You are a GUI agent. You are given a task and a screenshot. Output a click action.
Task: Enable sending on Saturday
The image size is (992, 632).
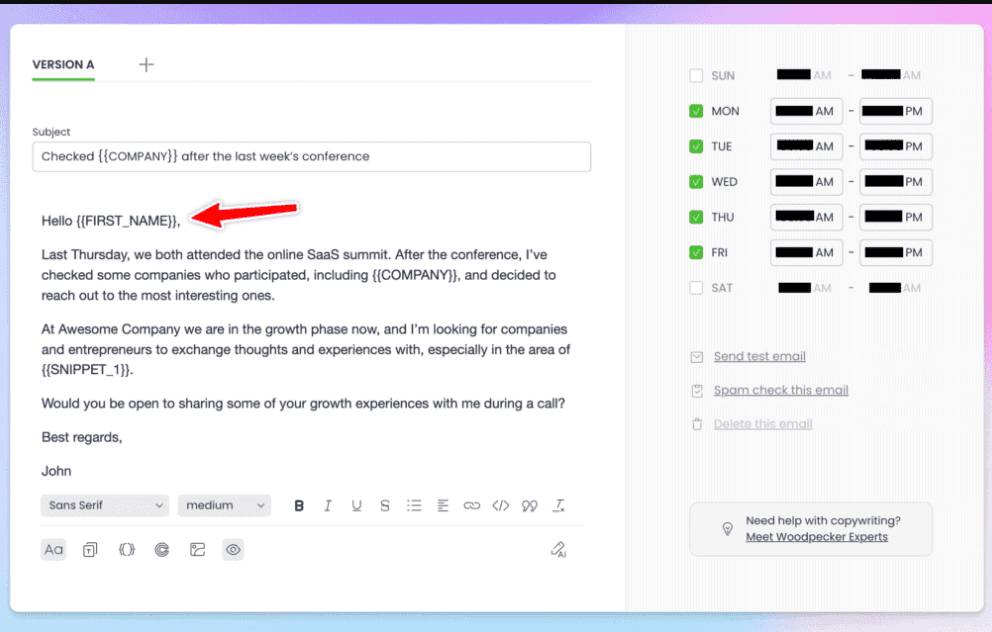click(695, 287)
